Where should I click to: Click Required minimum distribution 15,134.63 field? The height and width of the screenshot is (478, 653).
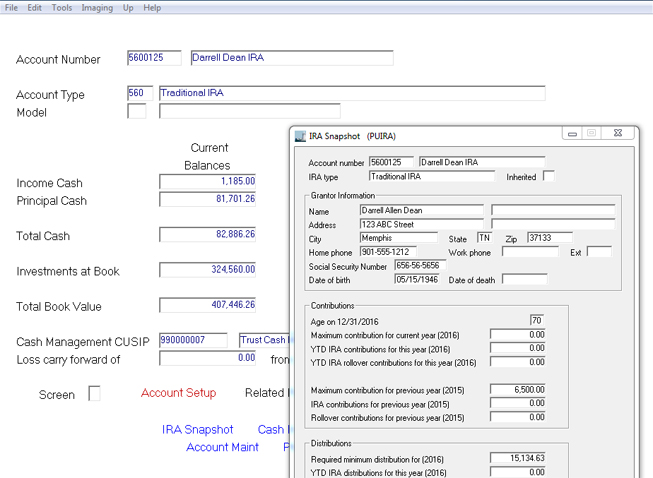518,458
